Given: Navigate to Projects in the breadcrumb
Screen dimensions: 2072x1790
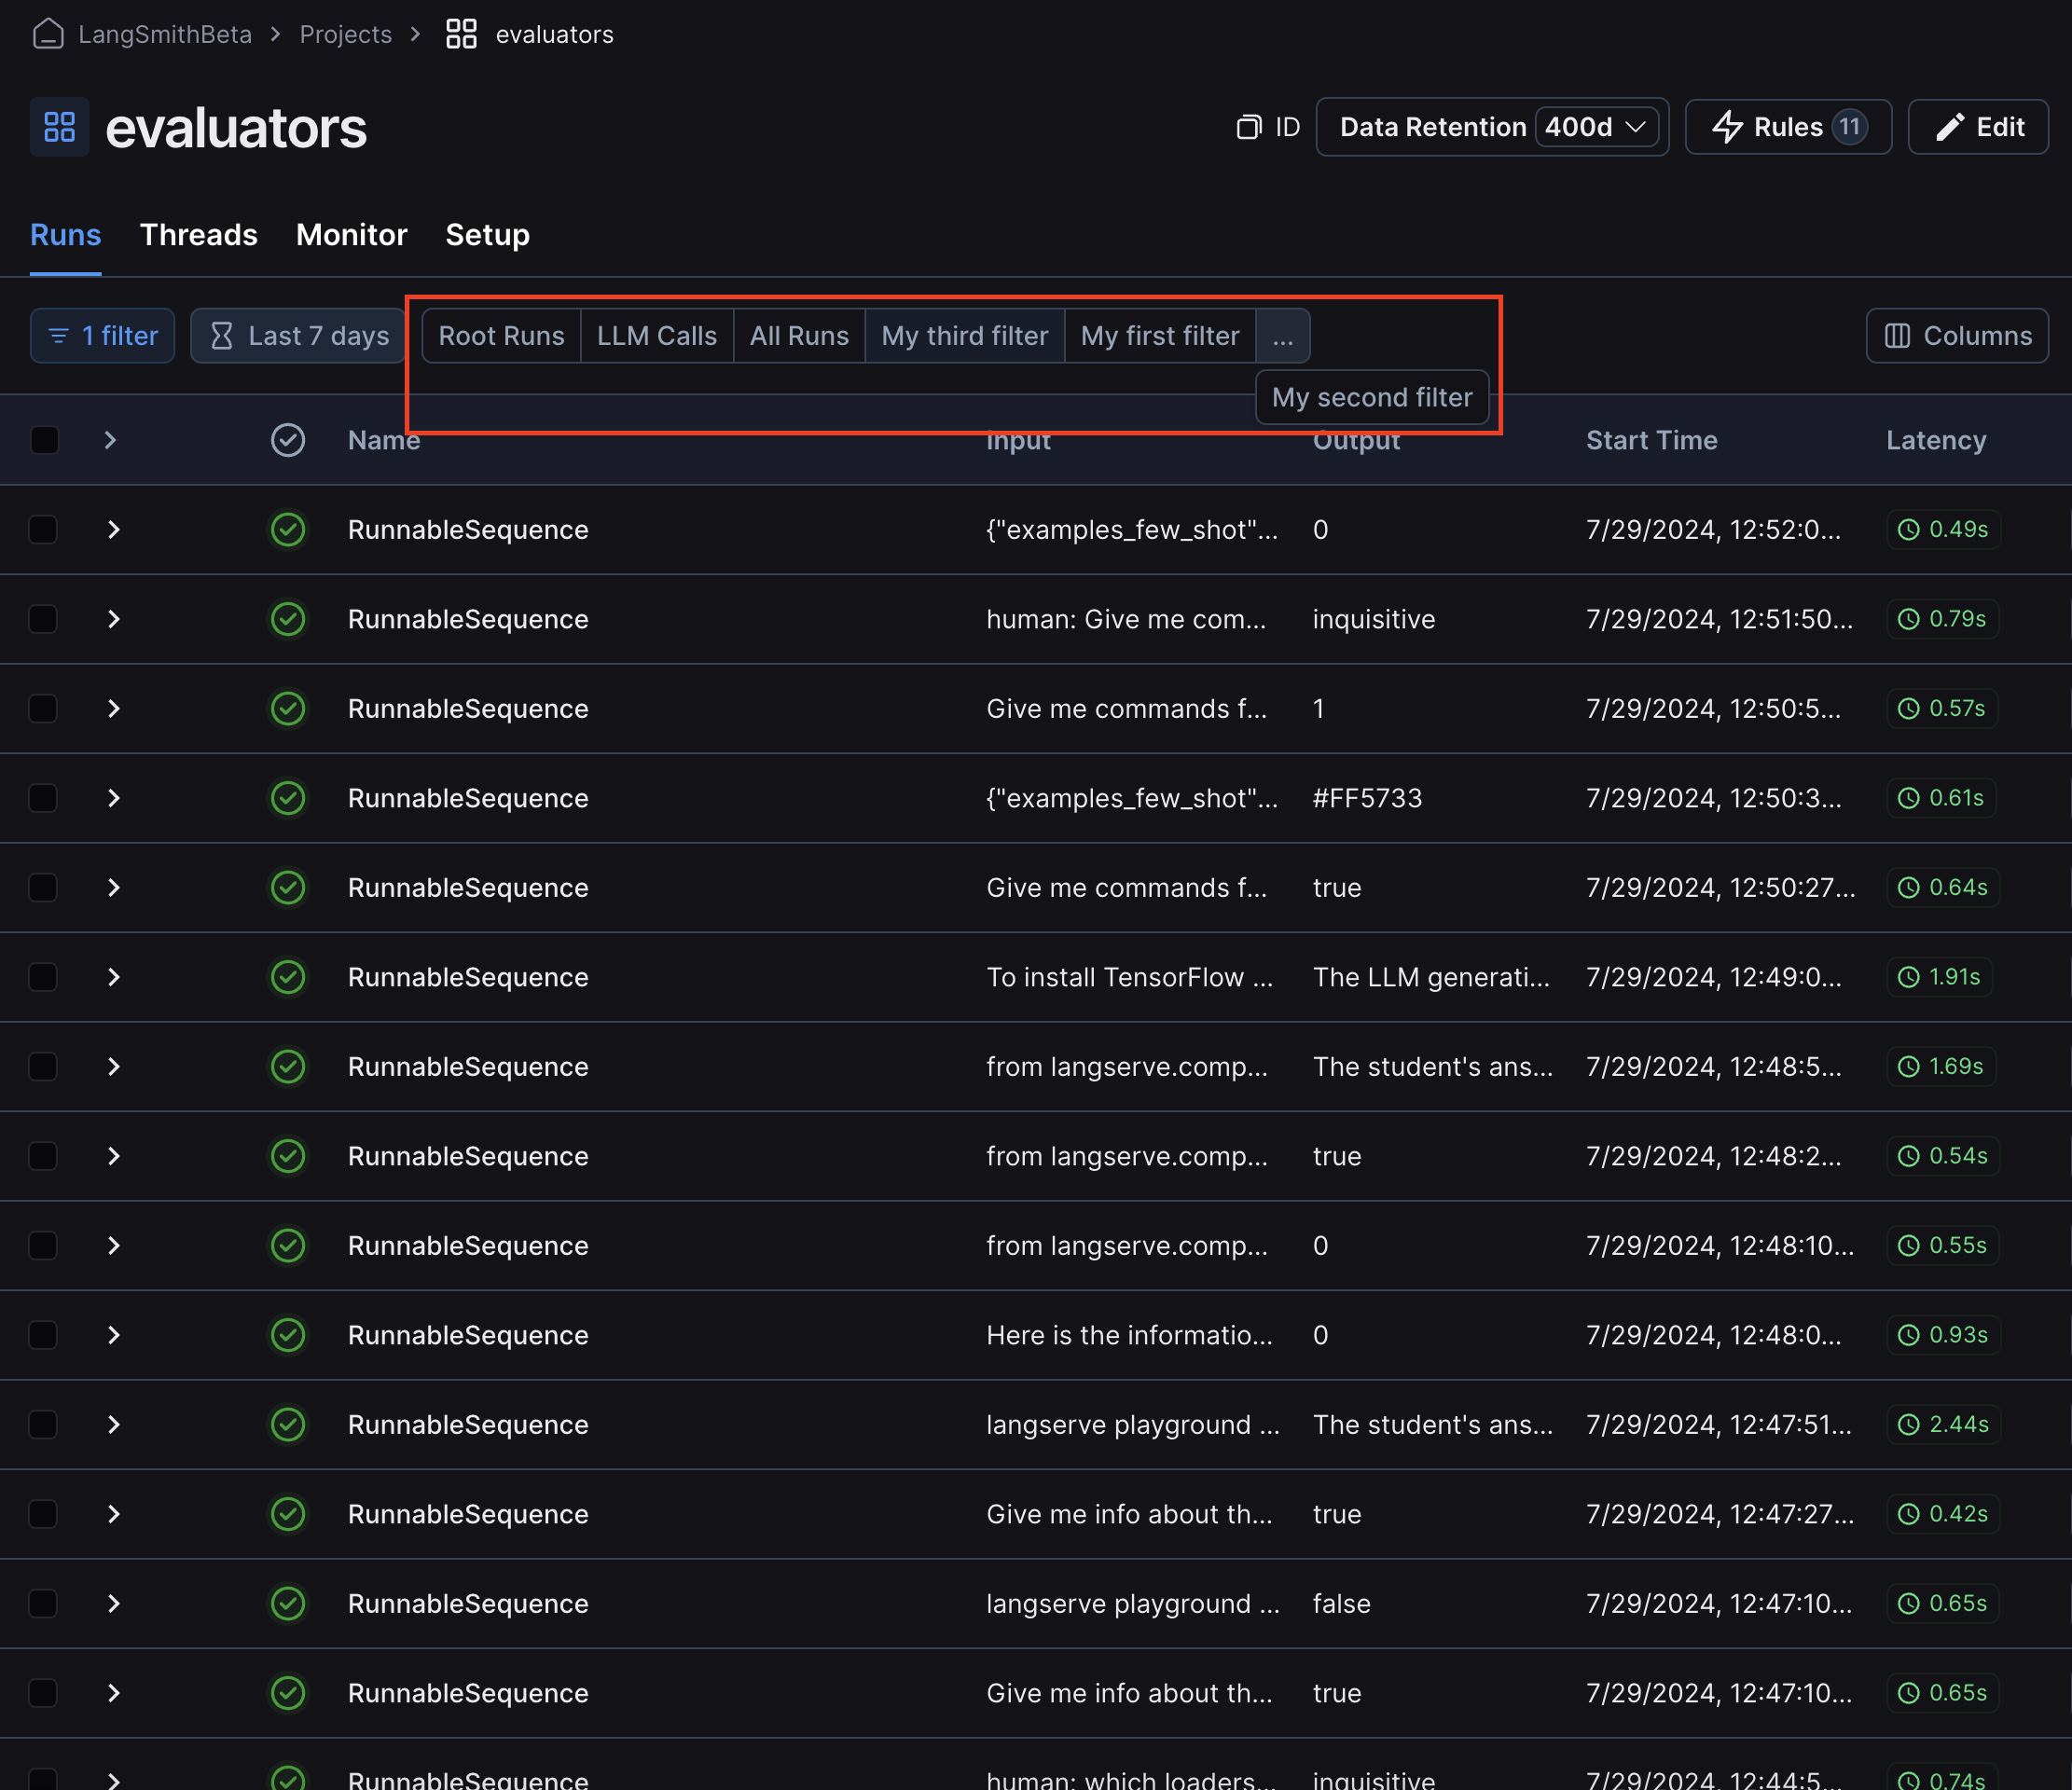Looking at the screenshot, I should [x=345, y=34].
